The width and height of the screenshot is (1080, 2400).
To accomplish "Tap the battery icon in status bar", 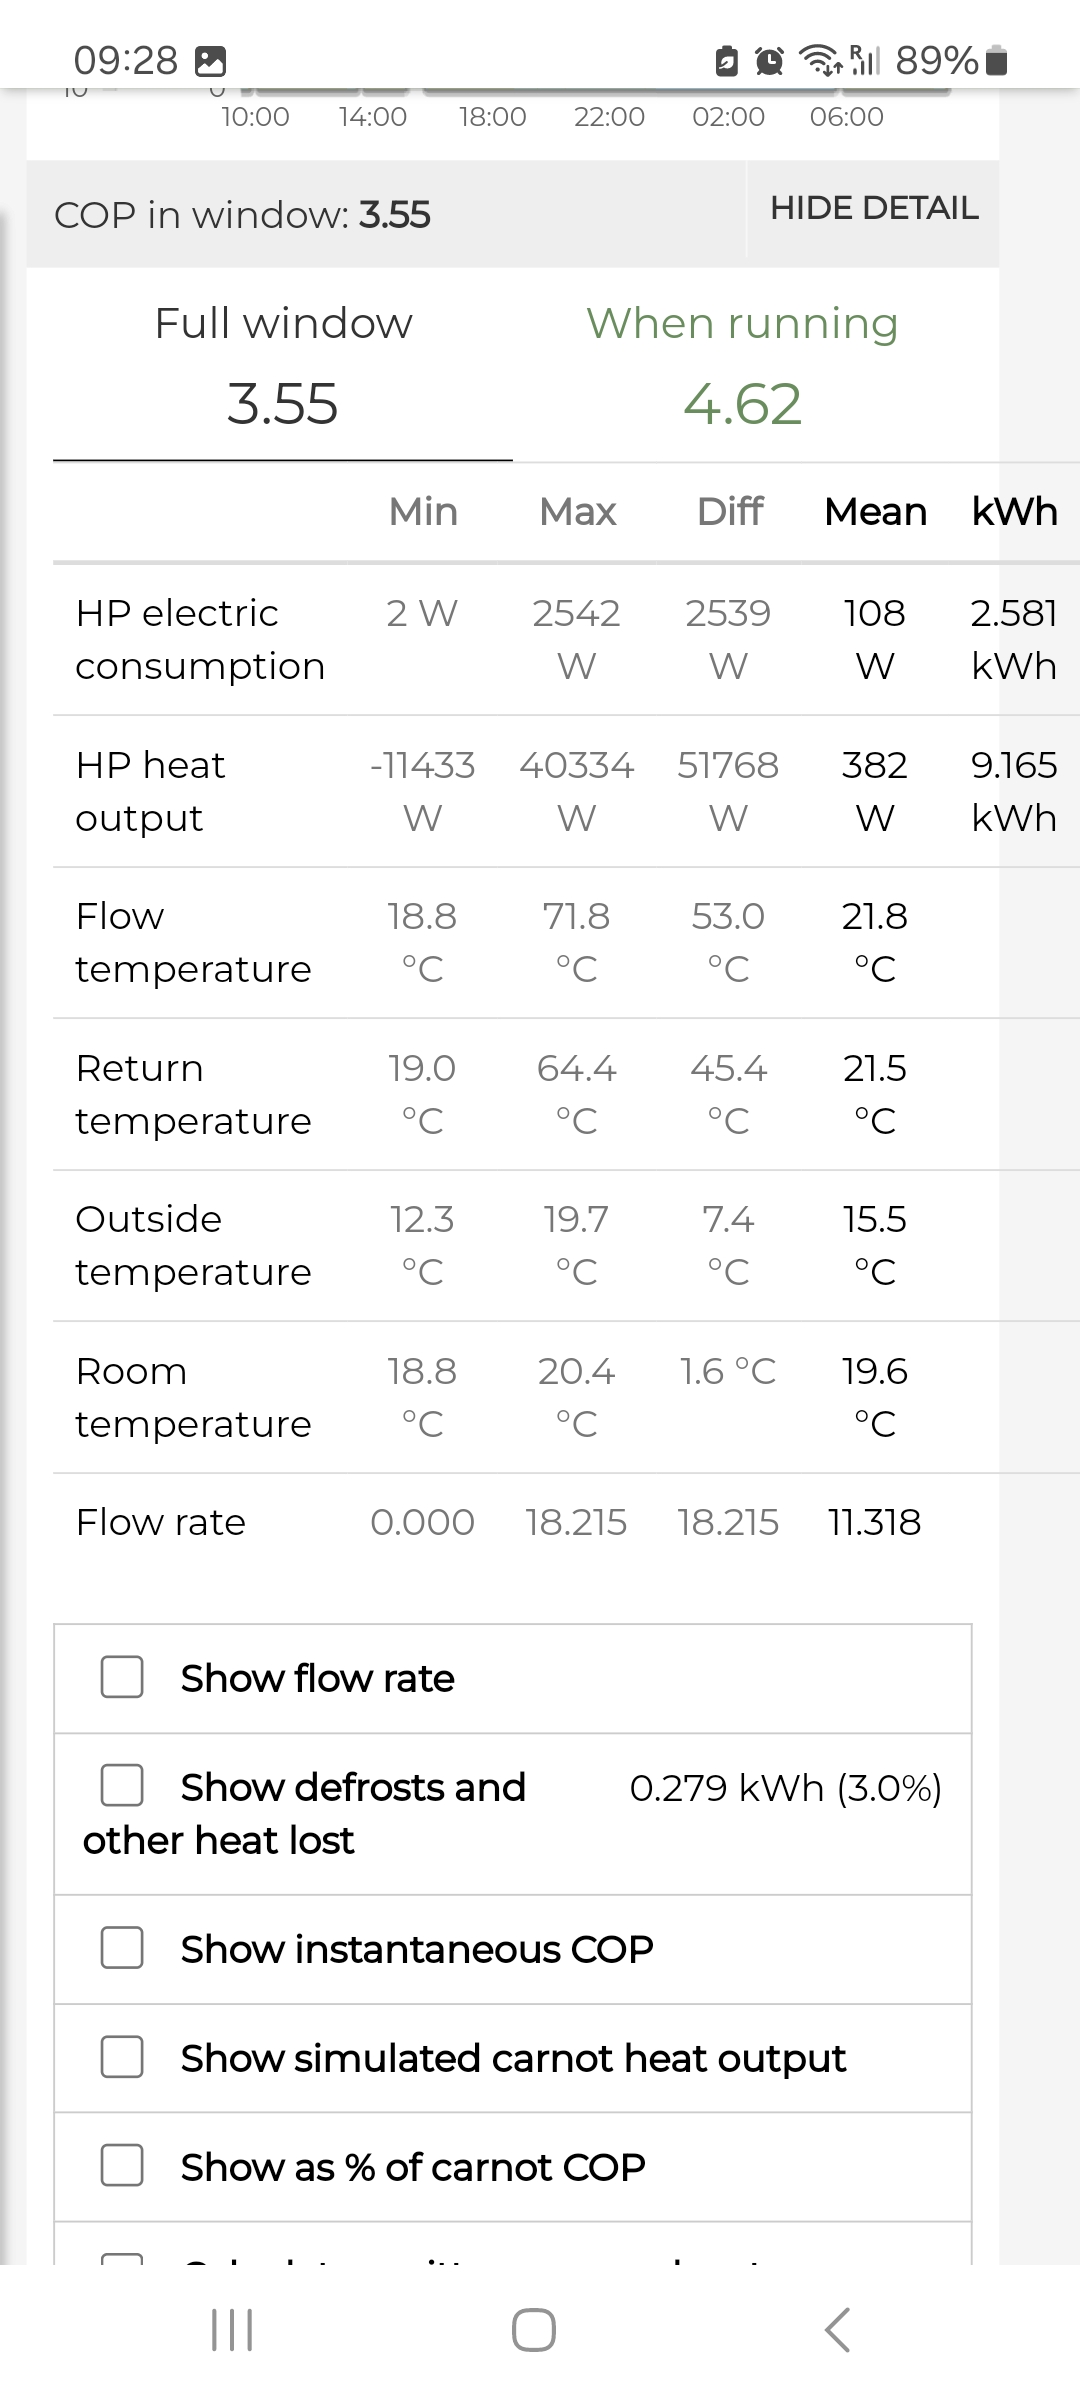I will (x=996, y=61).
